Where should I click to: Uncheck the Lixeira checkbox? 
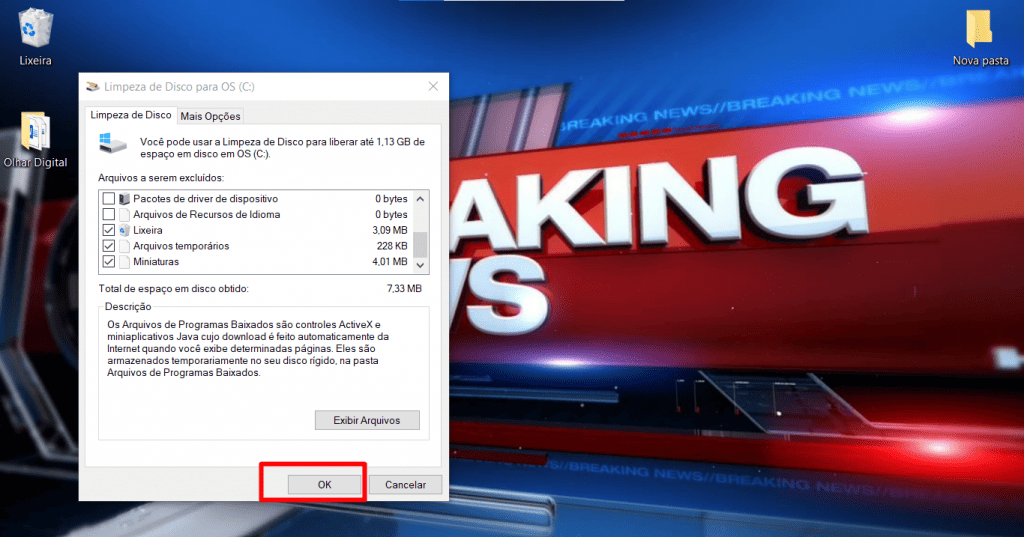[108, 230]
